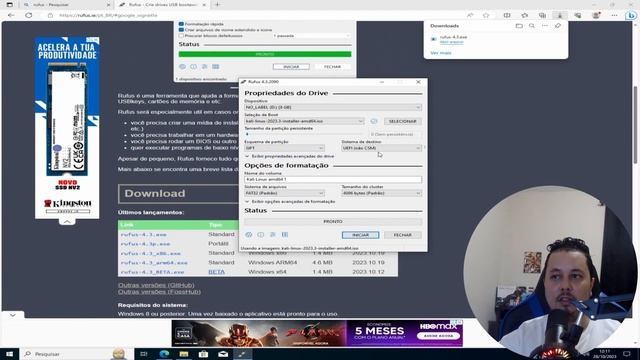Click BETA link in downloads table
Image resolution: width=640 pixels, height=360 pixels.
pyautogui.click(x=216, y=272)
